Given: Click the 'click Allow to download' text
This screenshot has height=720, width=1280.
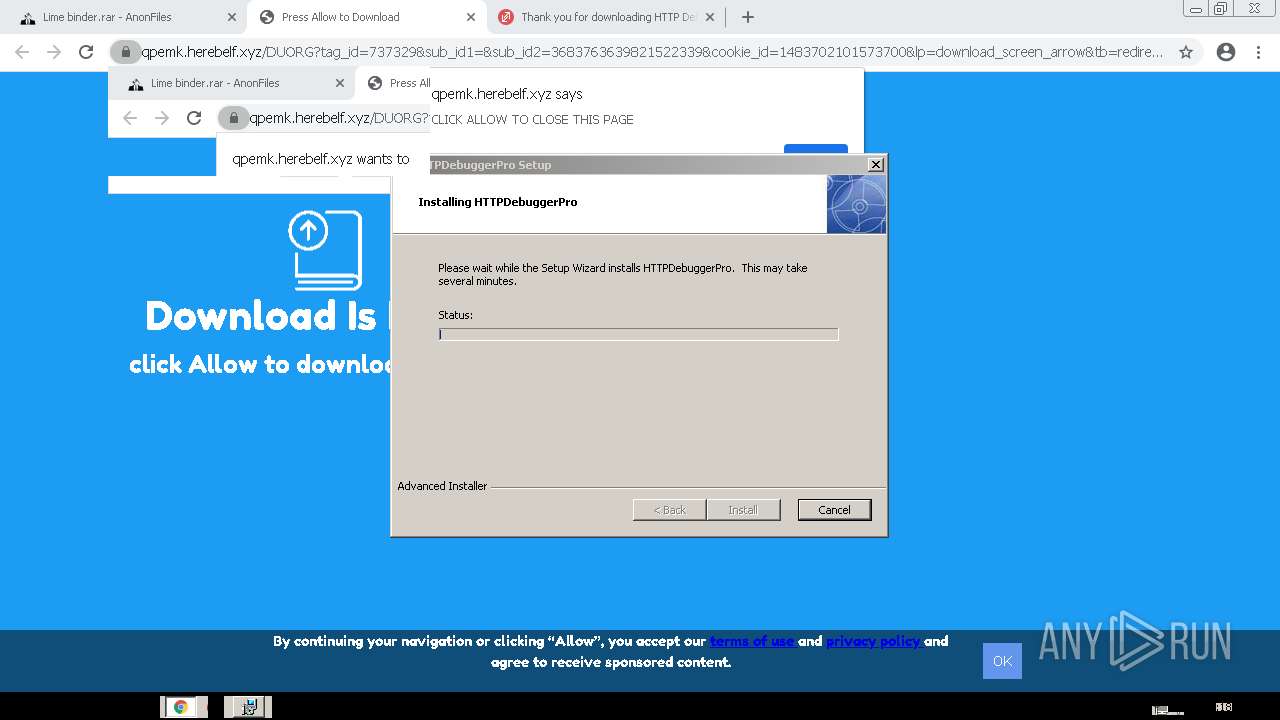Looking at the screenshot, I should click(x=260, y=364).
